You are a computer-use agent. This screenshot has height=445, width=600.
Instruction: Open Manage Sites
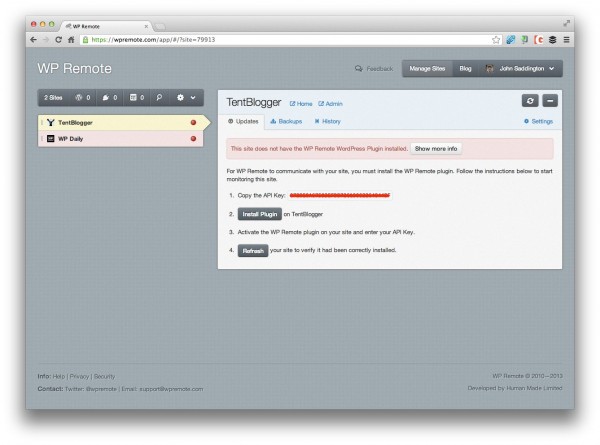pos(427,68)
